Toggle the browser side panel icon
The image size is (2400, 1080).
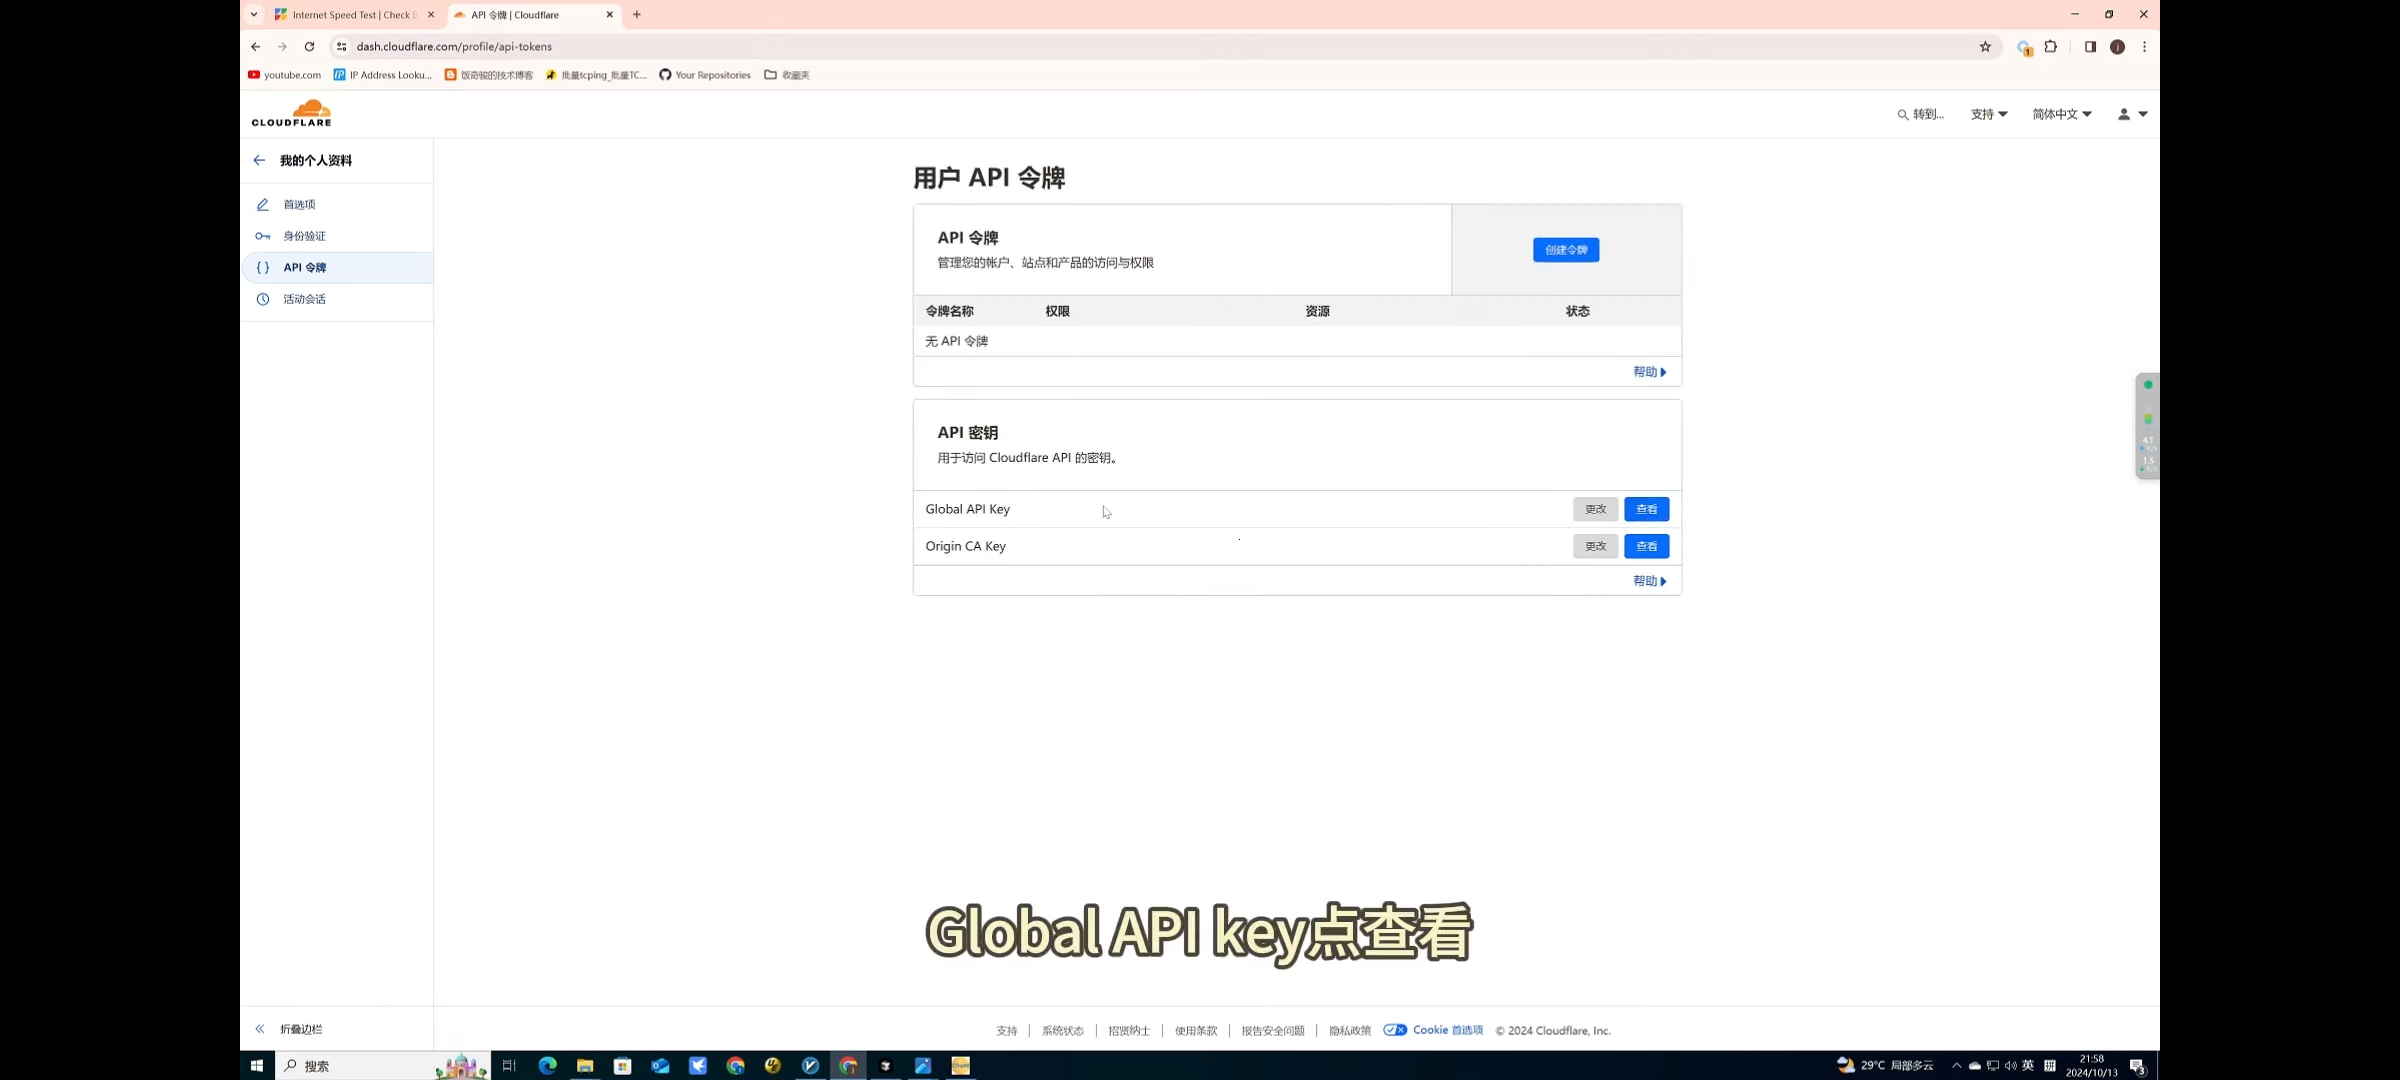[2090, 46]
